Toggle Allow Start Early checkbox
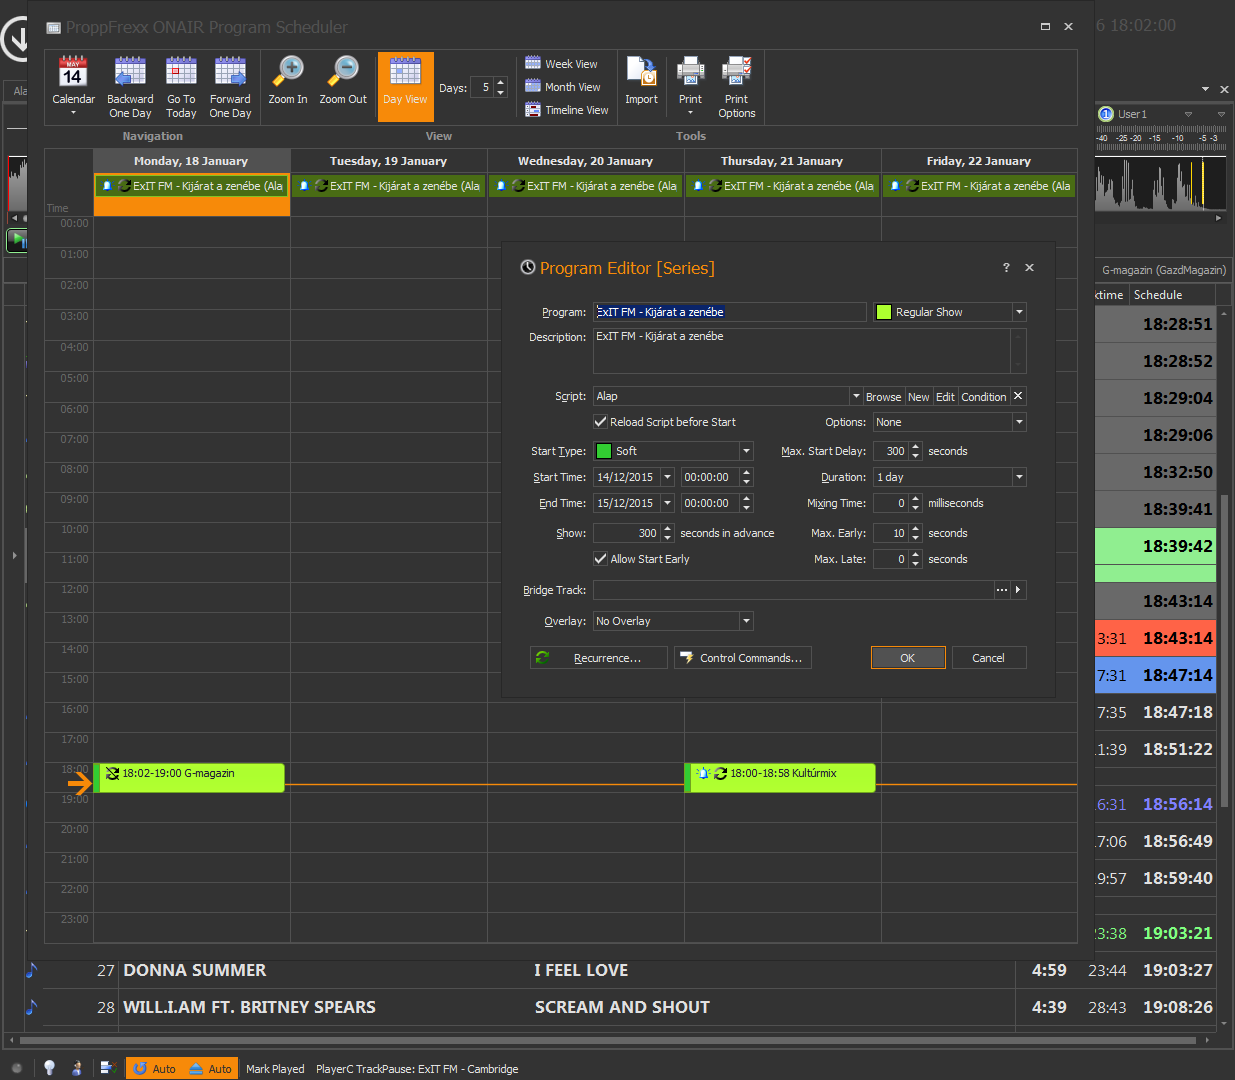The width and height of the screenshot is (1235, 1080). coord(600,559)
